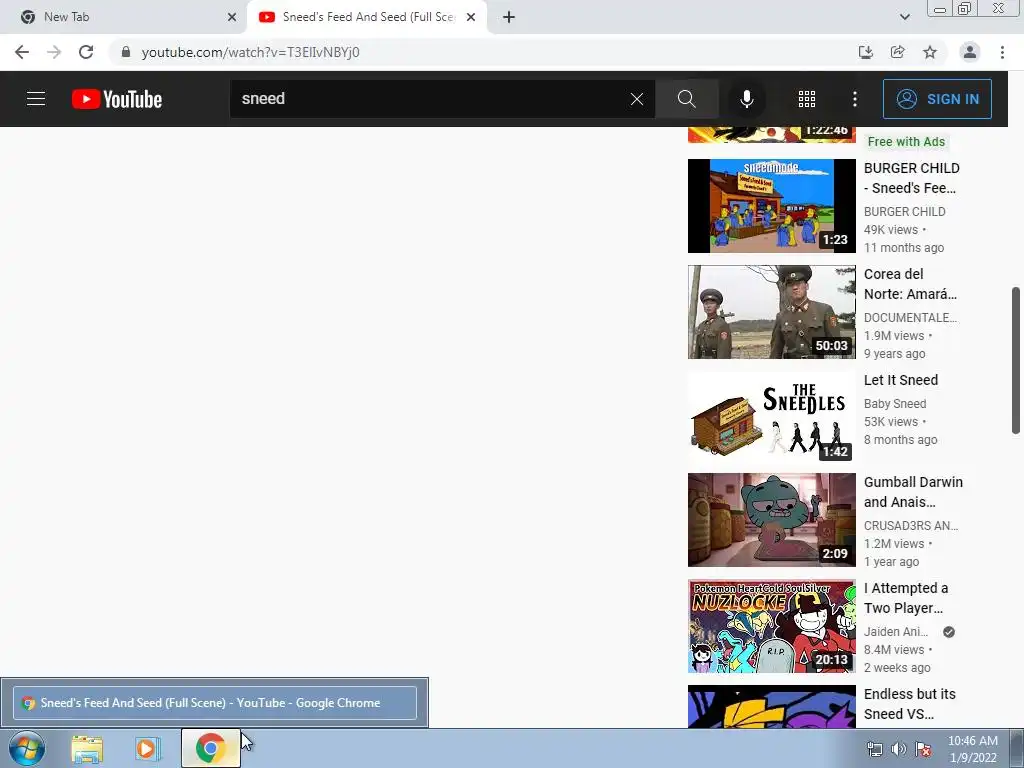Open The Sneedles video thumbnail
The image size is (1024, 768).
click(x=771, y=417)
